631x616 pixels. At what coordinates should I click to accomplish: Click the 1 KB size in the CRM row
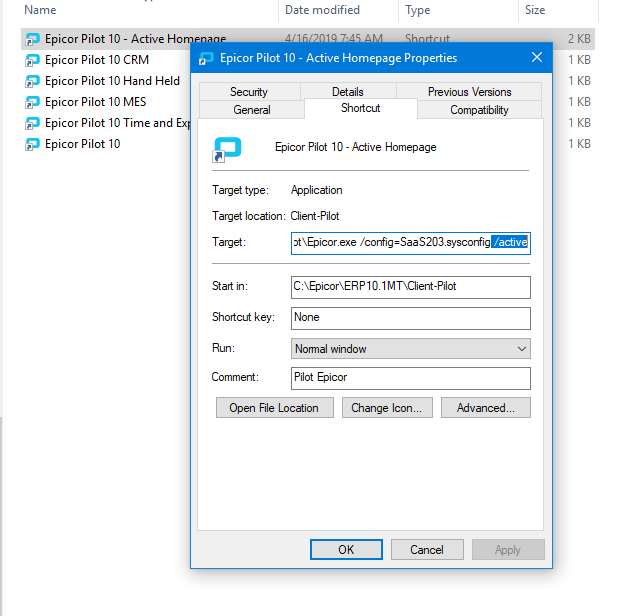579,60
